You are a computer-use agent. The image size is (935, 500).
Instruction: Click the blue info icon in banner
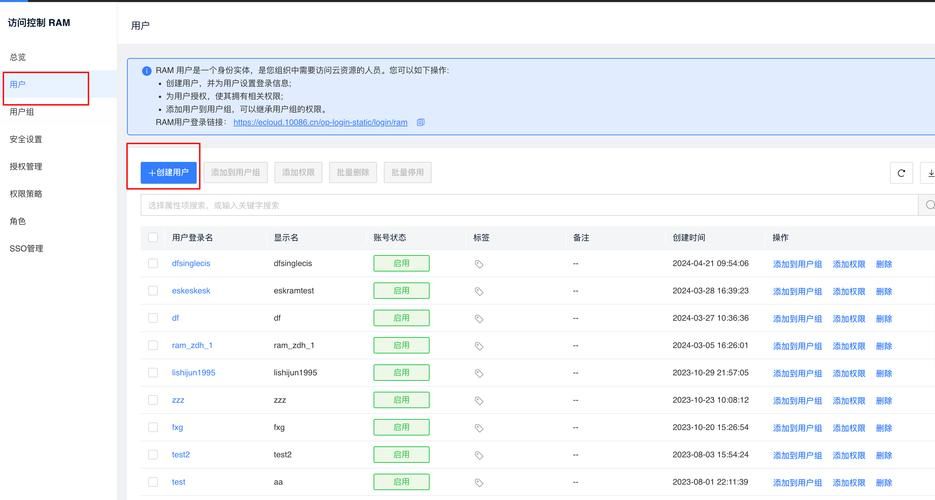click(x=147, y=71)
